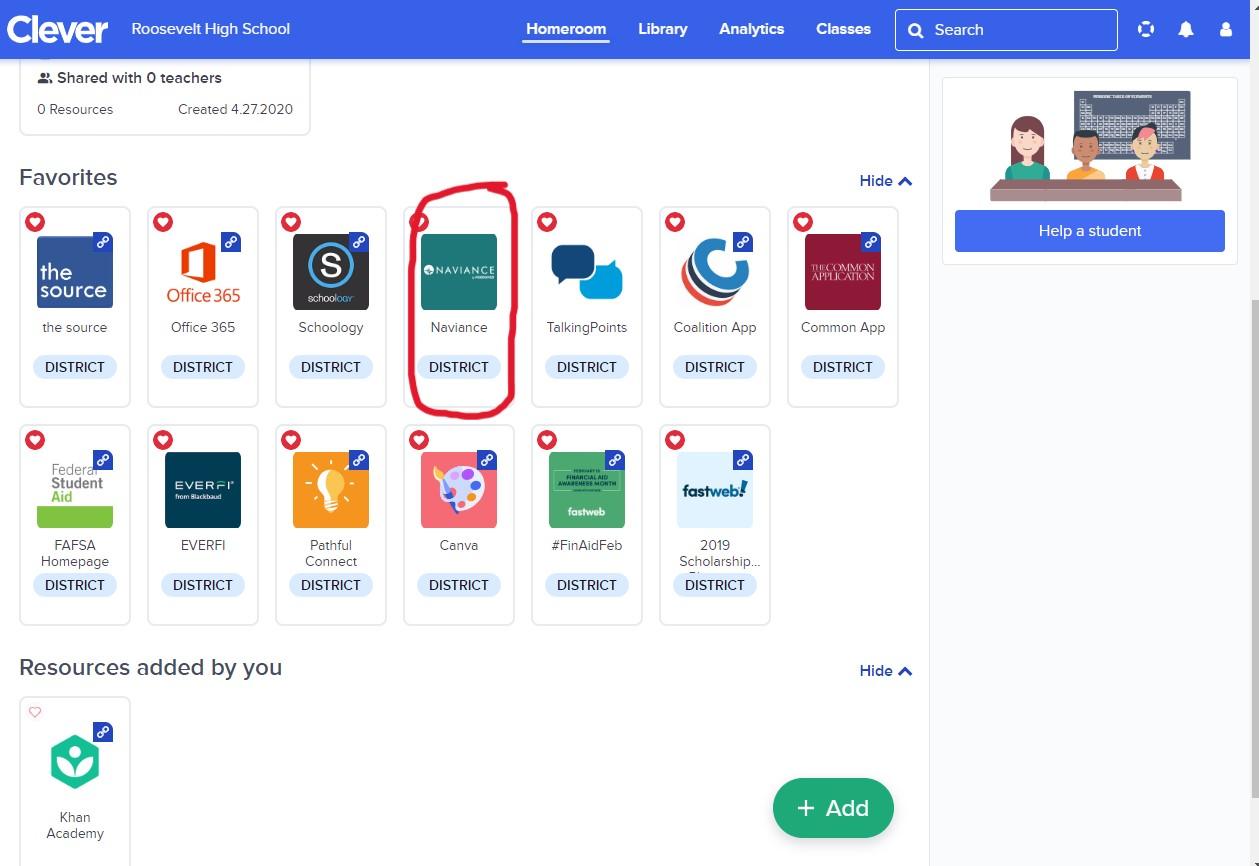
Task: Click DISTRICT badge under Naviance
Action: click(x=459, y=367)
